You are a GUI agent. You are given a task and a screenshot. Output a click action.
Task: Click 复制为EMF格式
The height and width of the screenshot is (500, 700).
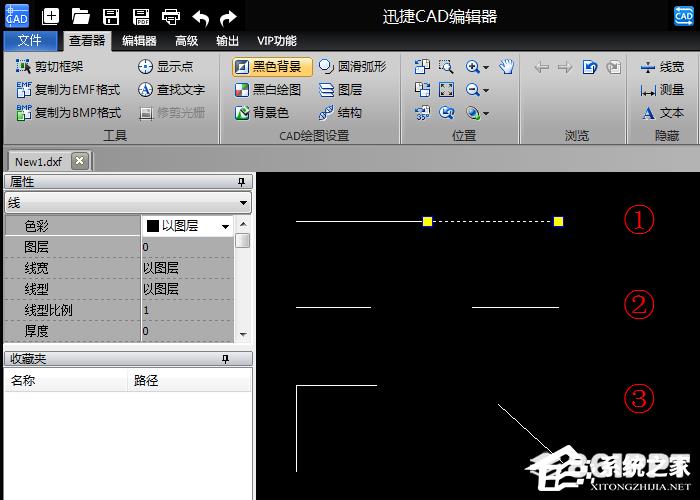click(x=68, y=90)
